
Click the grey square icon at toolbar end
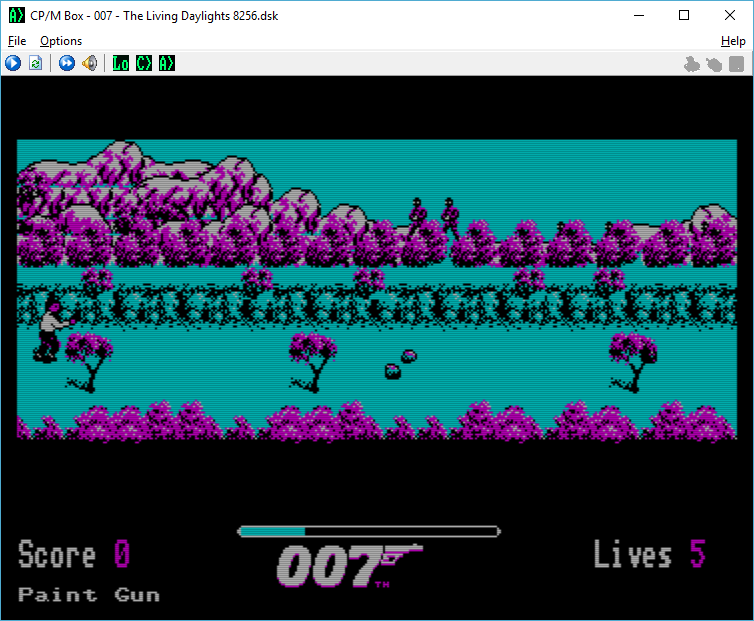[x=737, y=64]
